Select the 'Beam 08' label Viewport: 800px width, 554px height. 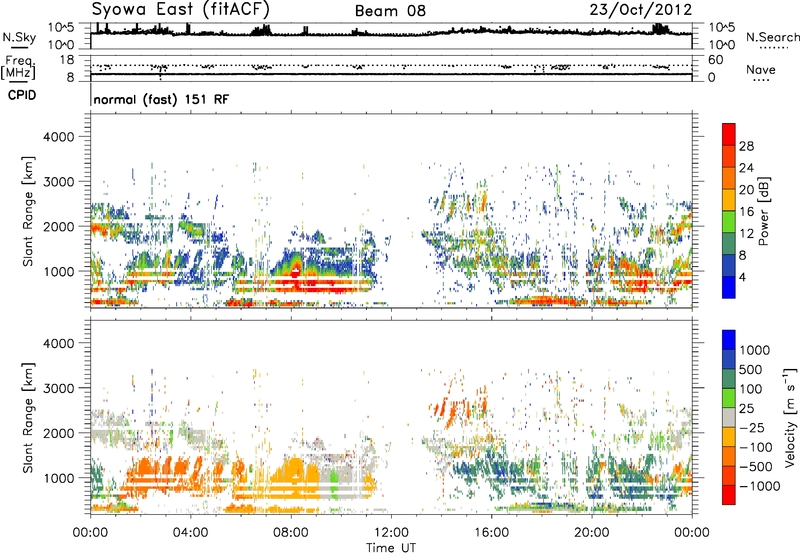click(x=390, y=11)
